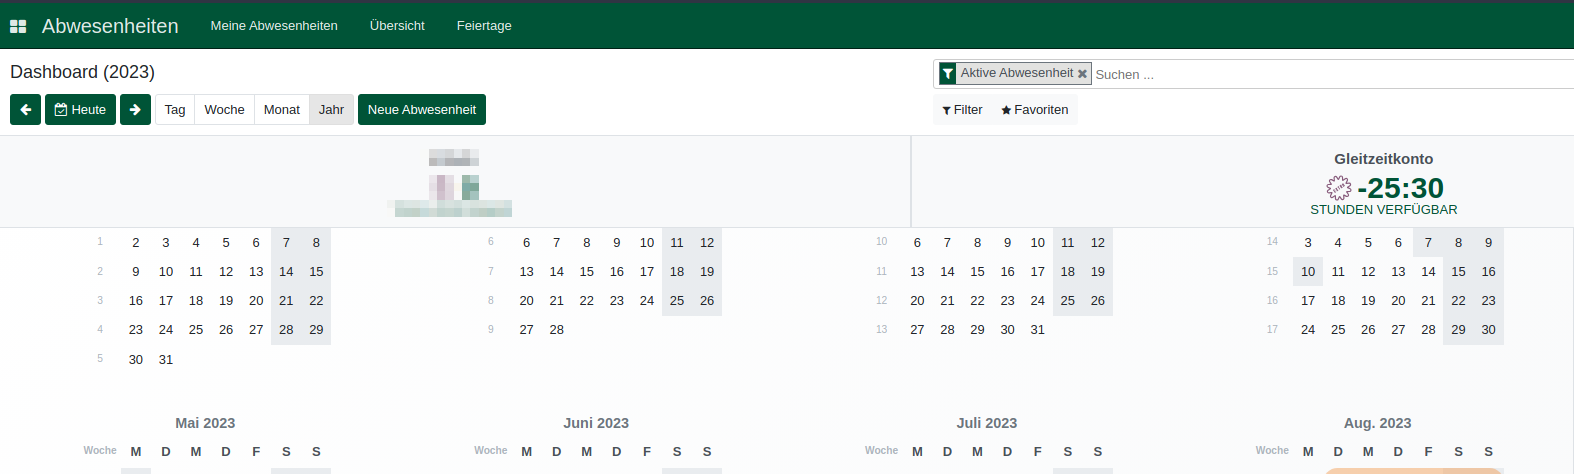Click the Gleitzeitkonto stamp icon
Screen dimensions: 1574x474
pos(1339,187)
